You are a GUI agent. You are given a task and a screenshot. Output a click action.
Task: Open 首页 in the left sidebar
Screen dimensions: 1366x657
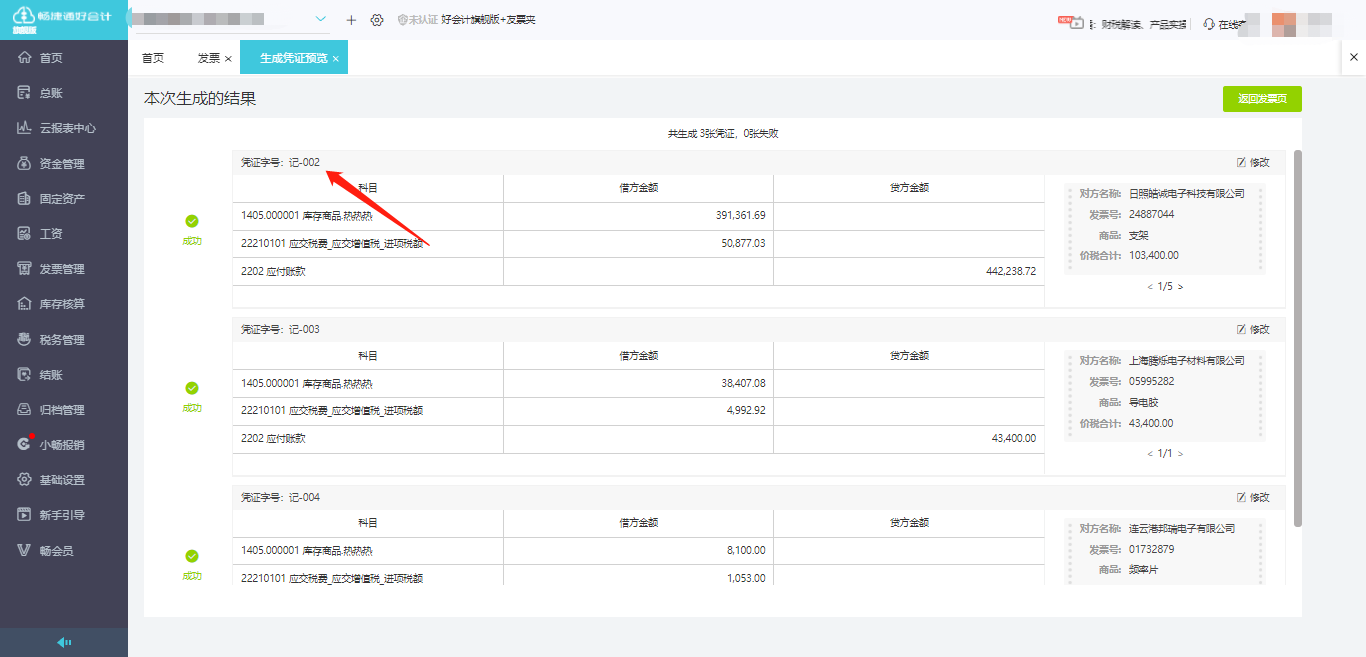coord(64,58)
